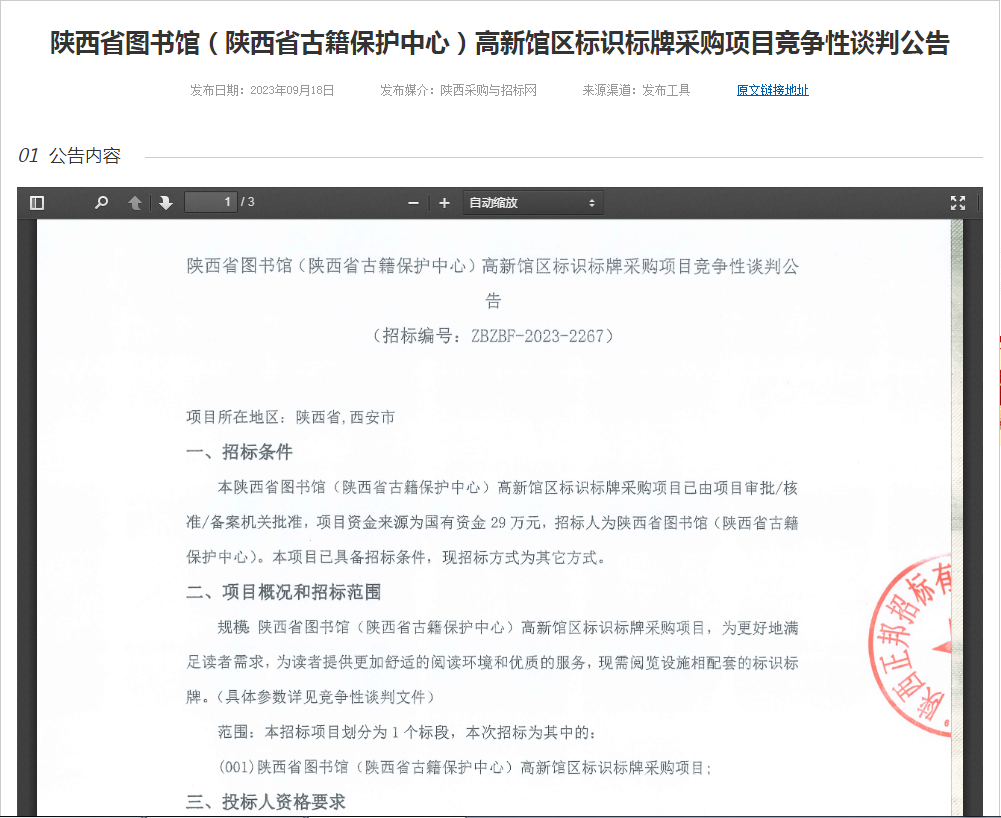Screen dimensions: 1001x818
Task: Click the page number input field
Action: pyautogui.click(x=211, y=203)
